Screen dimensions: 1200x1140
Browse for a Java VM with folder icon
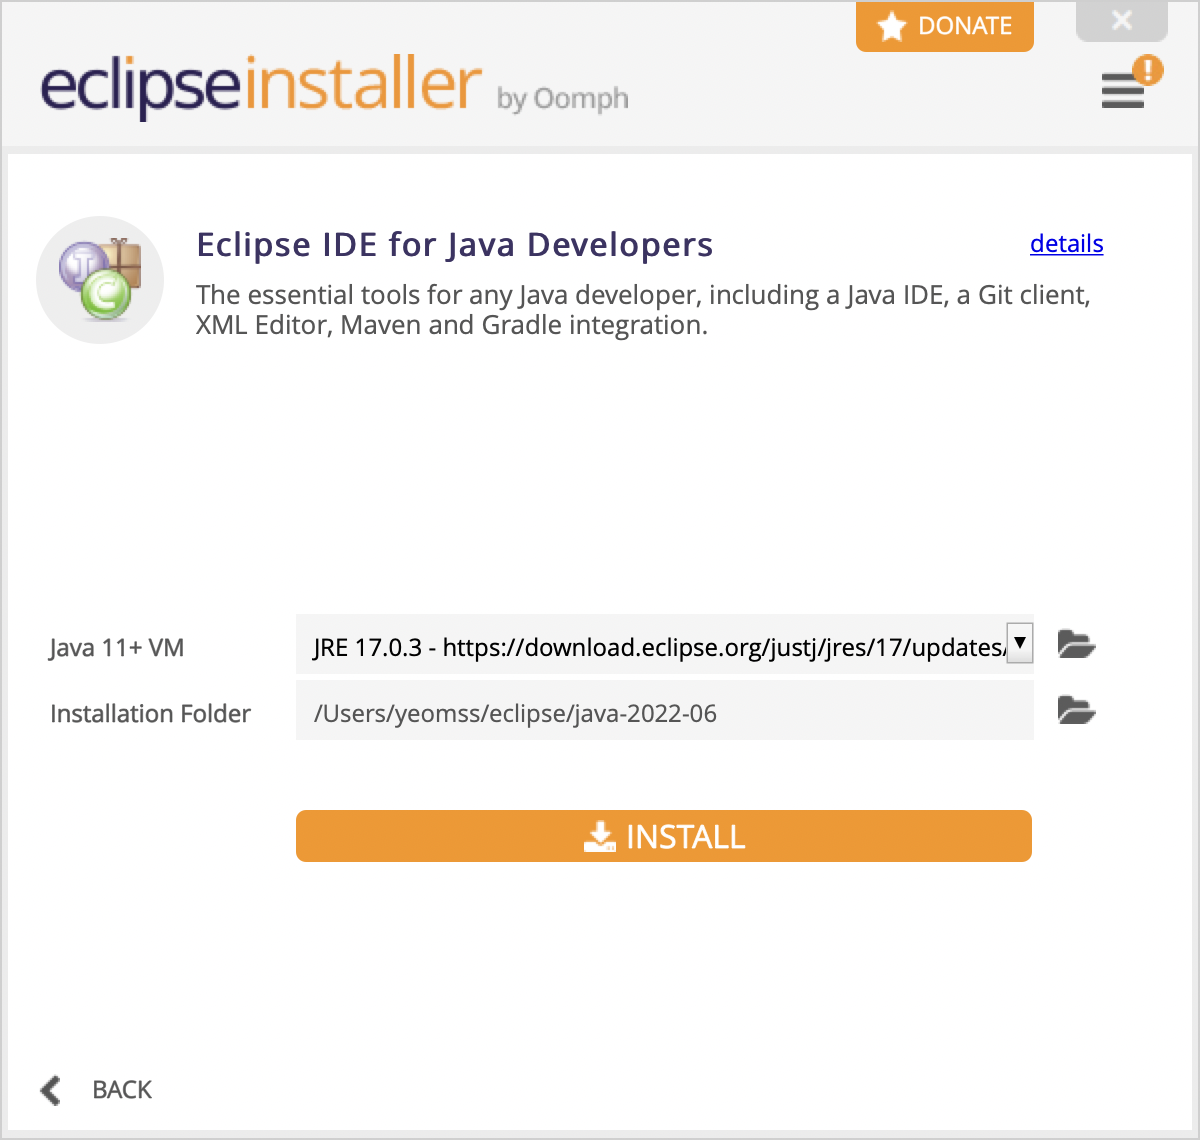click(x=1076, y=644)
